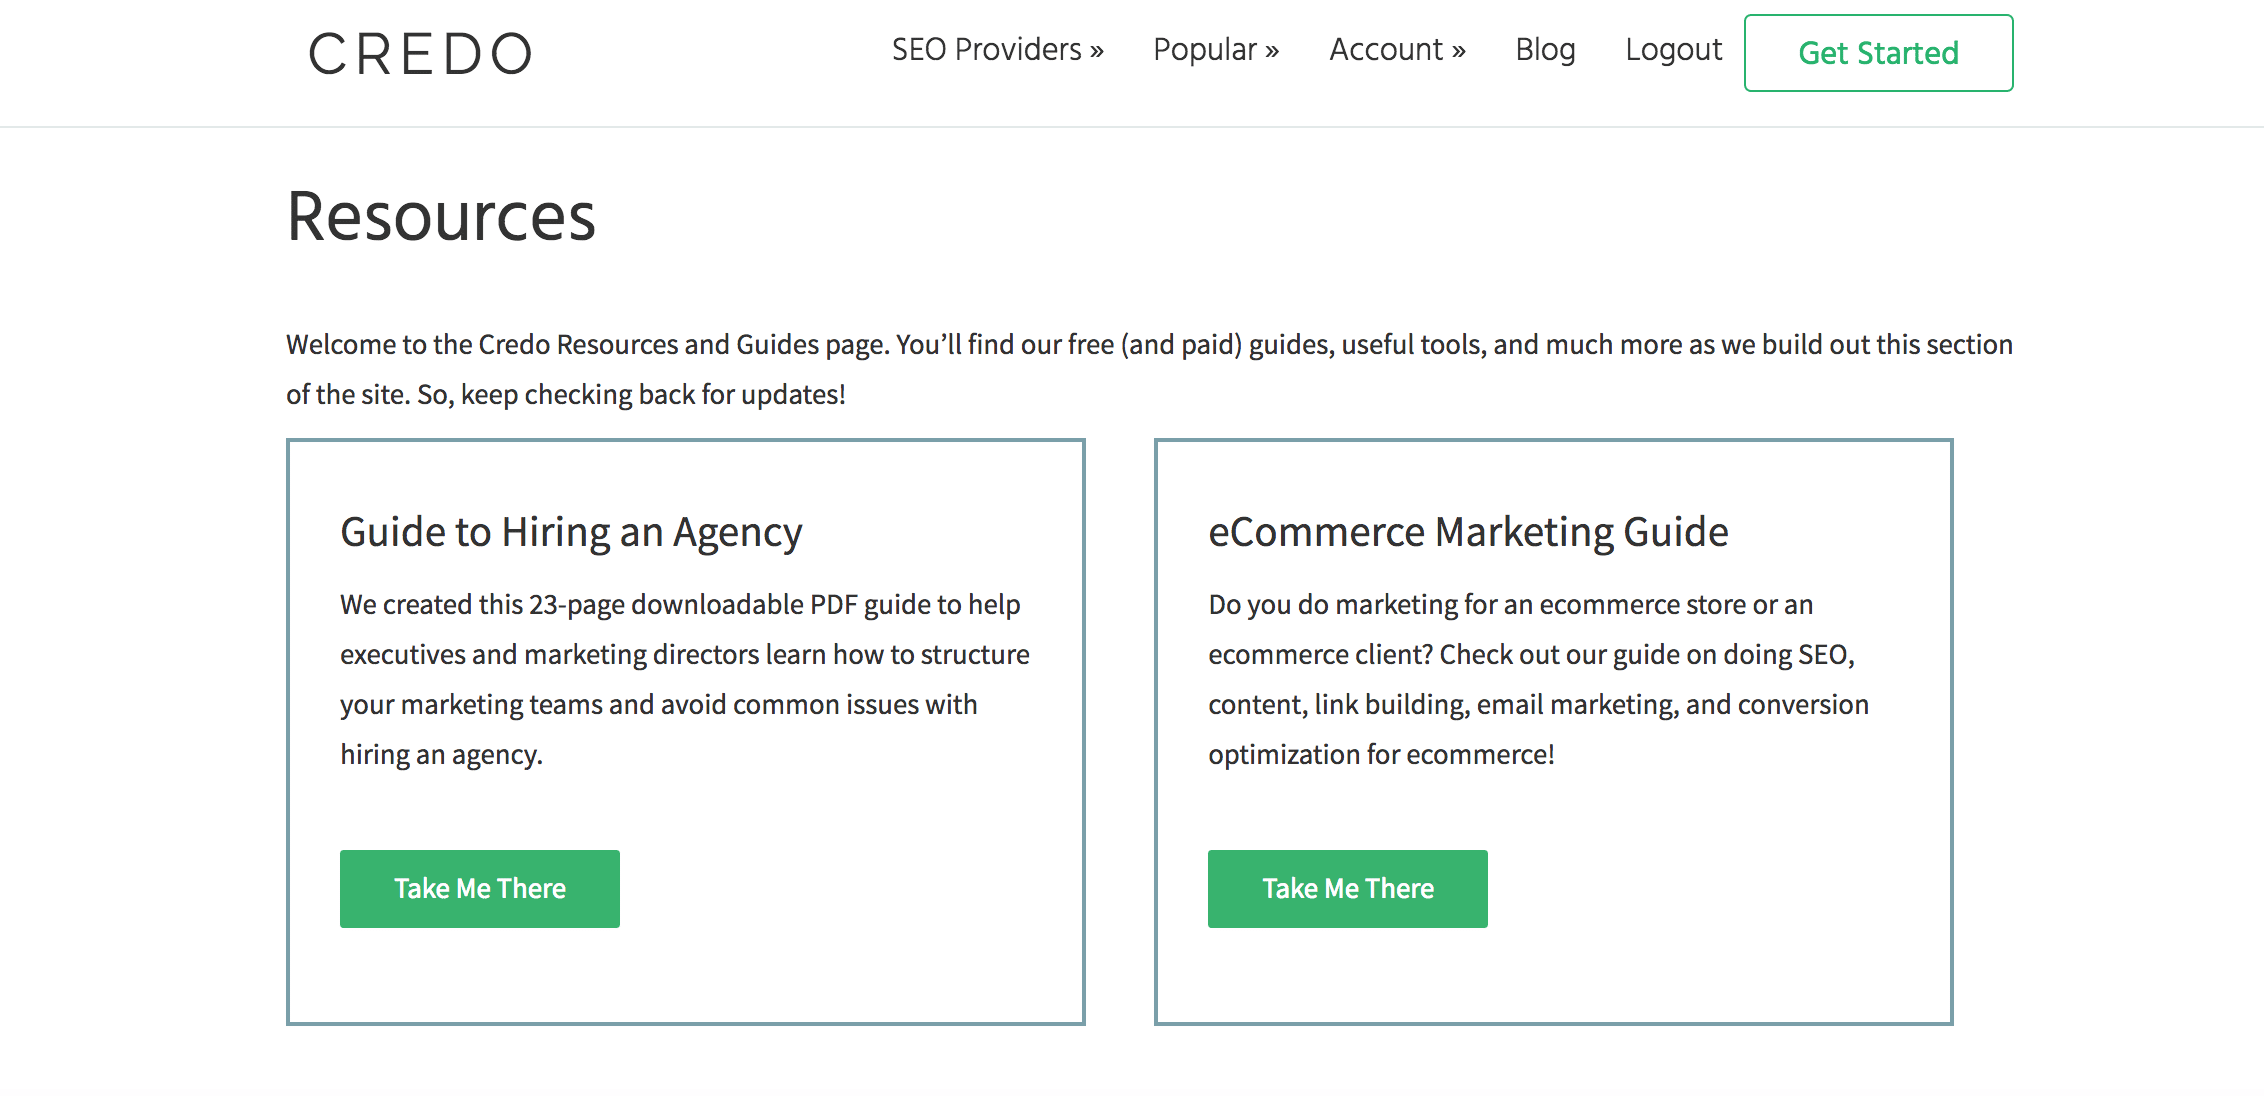Take Me There for Hiring an Agency guide
Viewport: 2264px width, 1096px height.
[480, 889]
